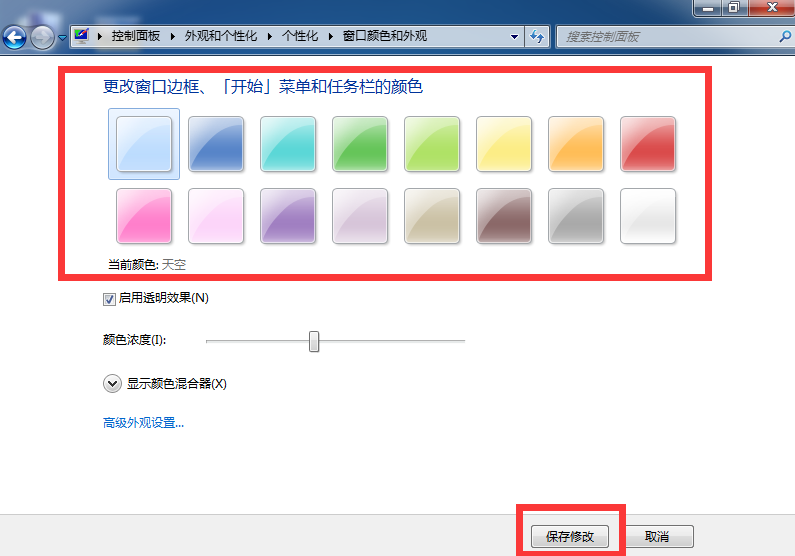Expand the arrow before 控制面板 breadcrumb
The height and width of the screenshot is (556, 795).
click(x=99, y=36)
